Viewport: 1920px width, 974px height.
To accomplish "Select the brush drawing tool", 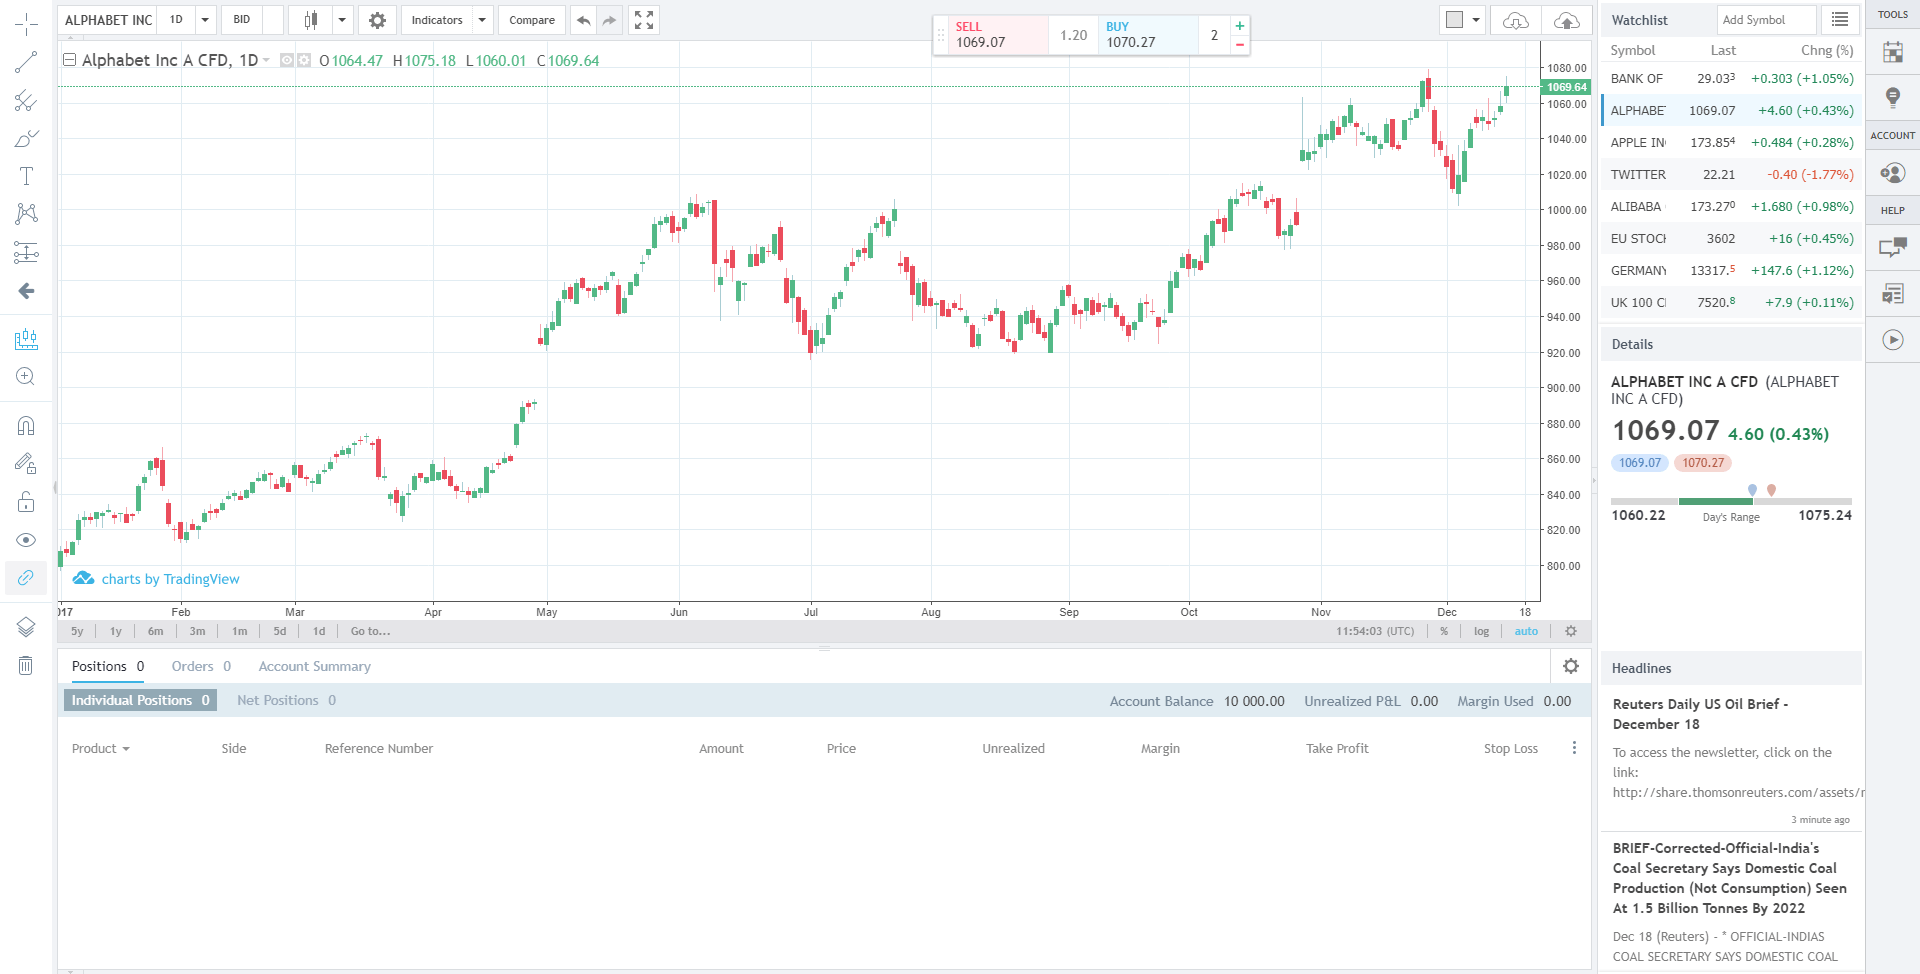I will point(26,138).
